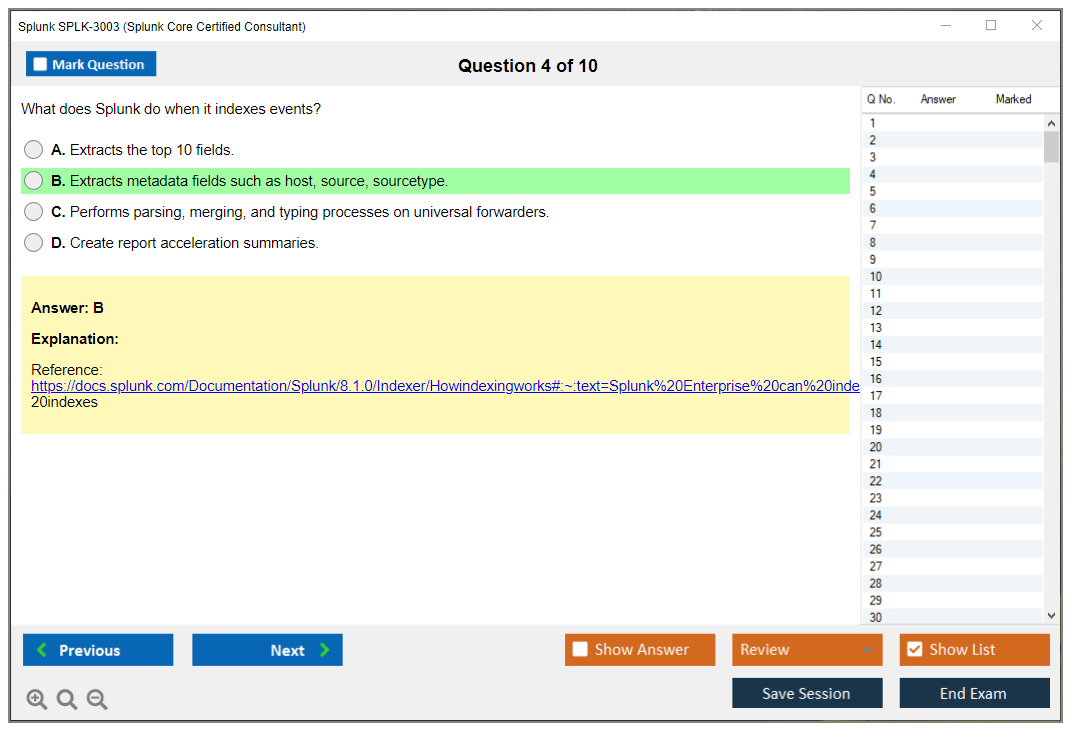Go to the Next question

tap(267, 650)
